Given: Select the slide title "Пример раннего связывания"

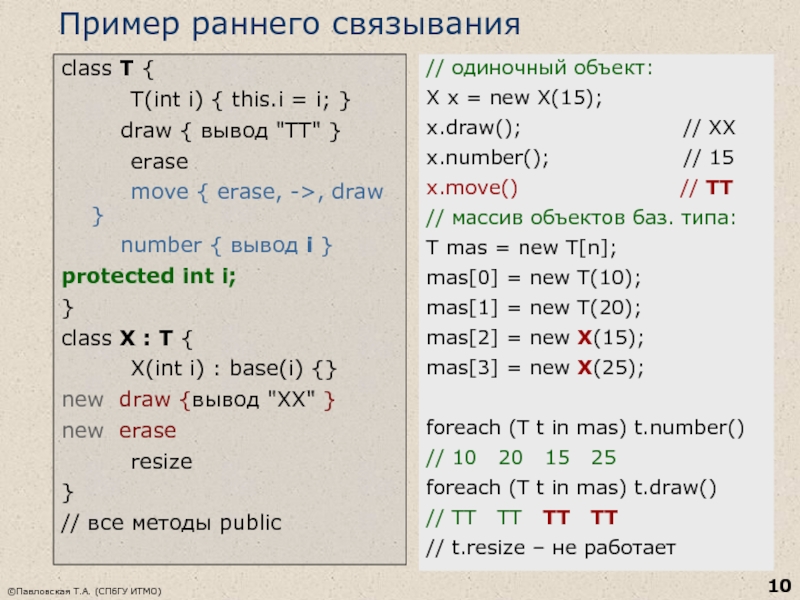Looking at the screenshot, I should (x=289, y=24).
